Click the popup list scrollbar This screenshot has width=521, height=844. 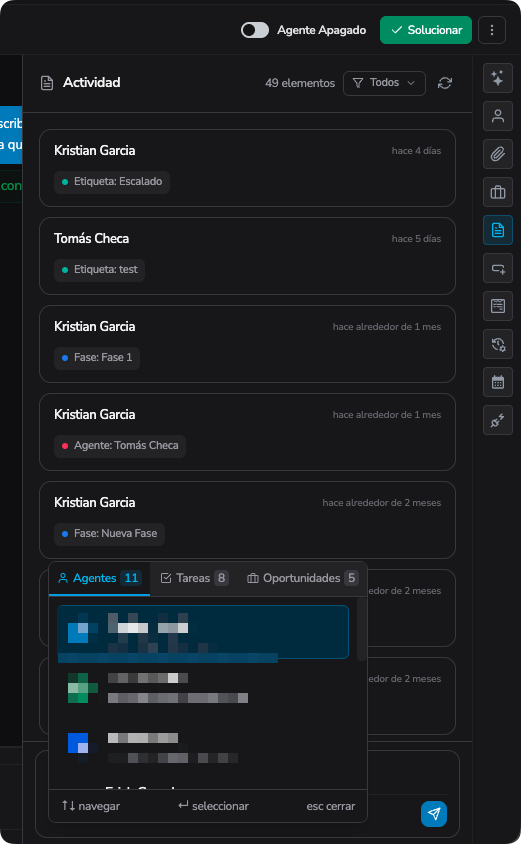coord(361,629)
